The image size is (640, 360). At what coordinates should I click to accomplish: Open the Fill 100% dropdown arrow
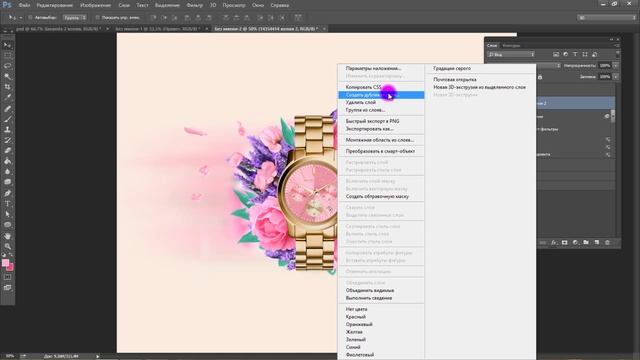point(616,77)
